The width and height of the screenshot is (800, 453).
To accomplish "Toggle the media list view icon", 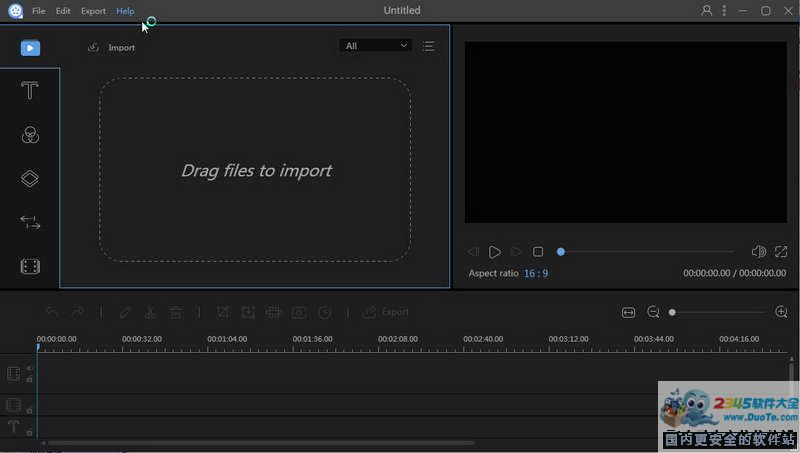I will coord(429,46).
